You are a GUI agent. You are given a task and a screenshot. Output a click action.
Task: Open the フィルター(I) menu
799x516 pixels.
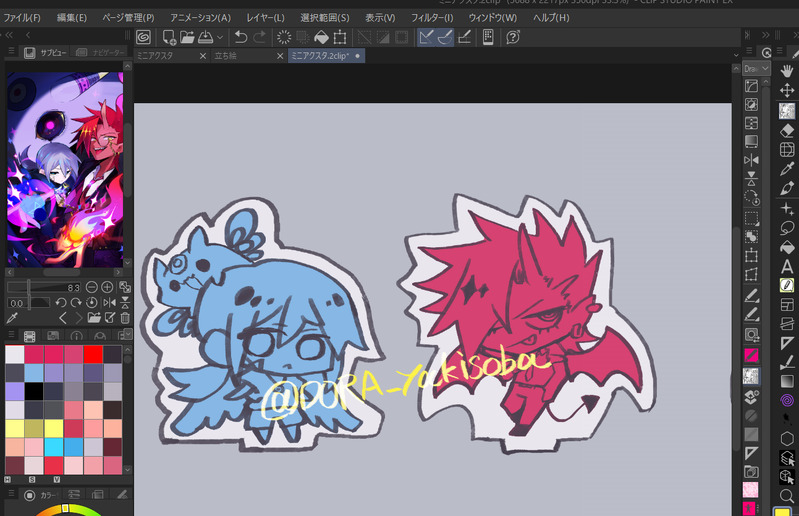pos(432,18)
